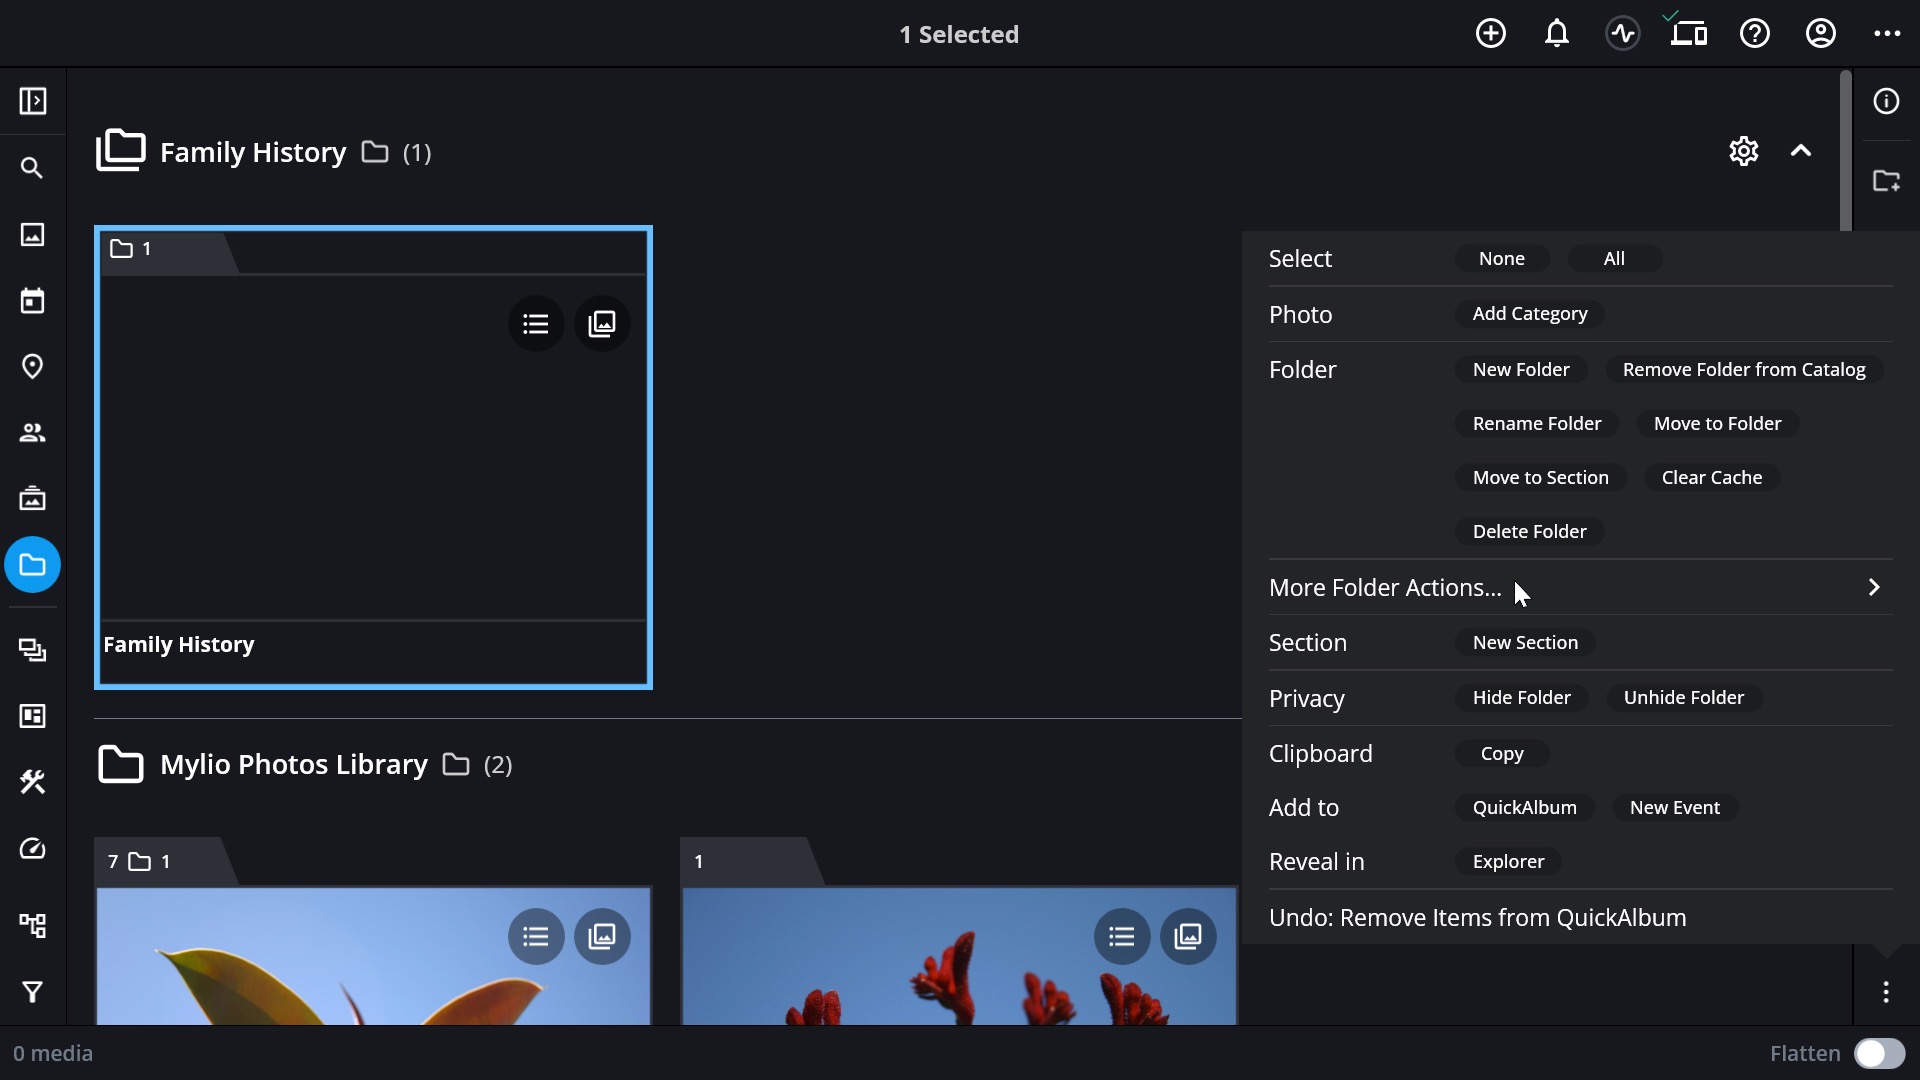The image size is (1920, 1080).
Task: Open the top-right three dots menu
Action: 1887,34
